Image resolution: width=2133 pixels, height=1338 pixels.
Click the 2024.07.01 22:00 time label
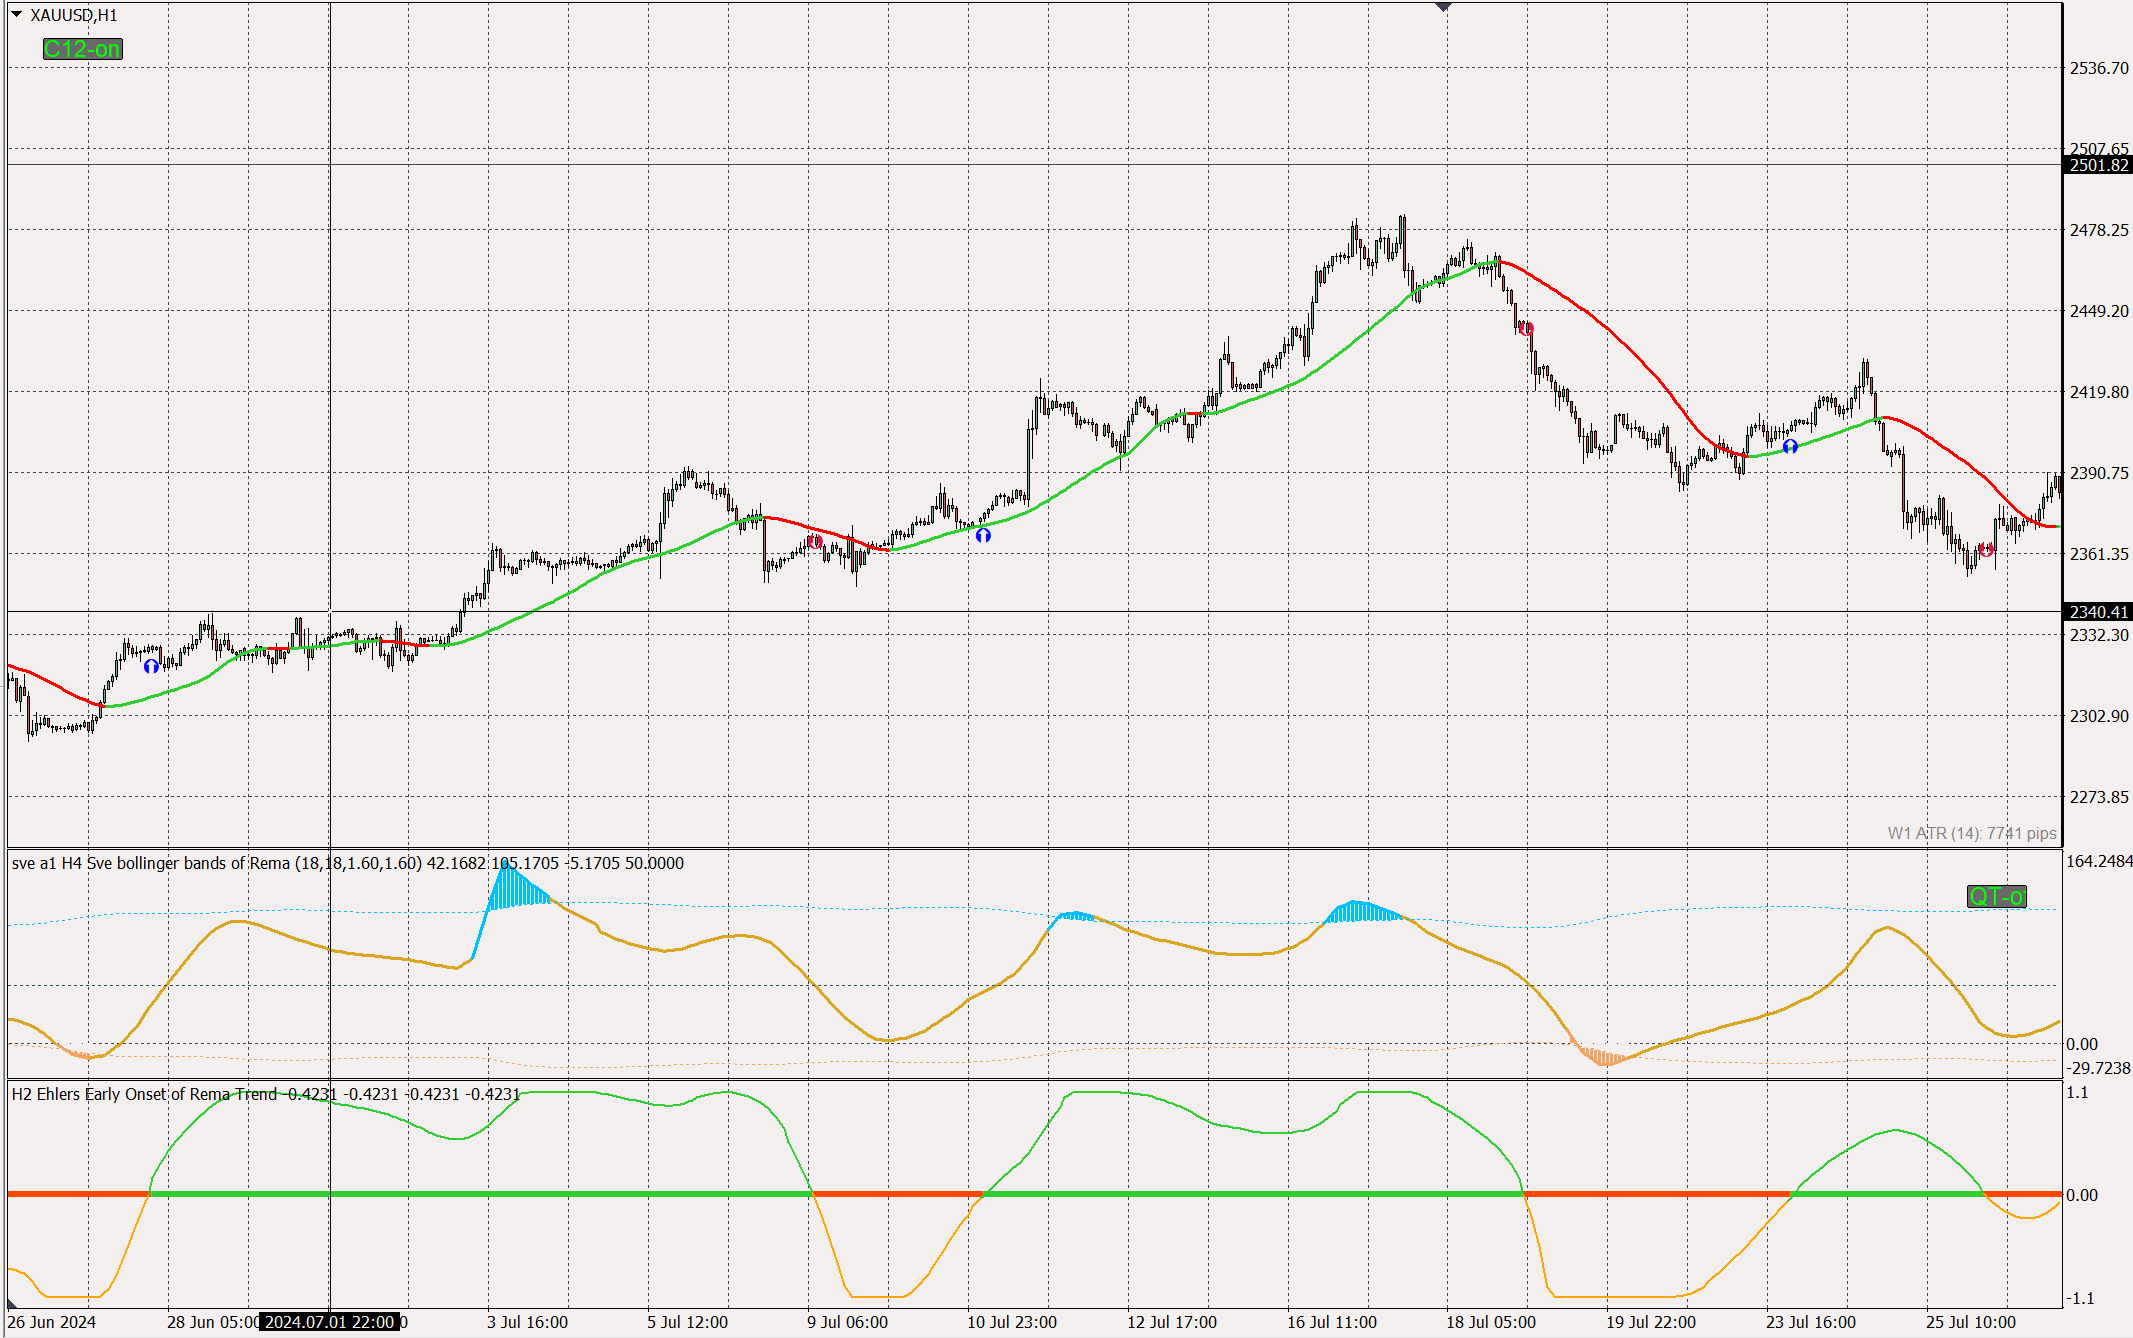(x=329, y=1322)
